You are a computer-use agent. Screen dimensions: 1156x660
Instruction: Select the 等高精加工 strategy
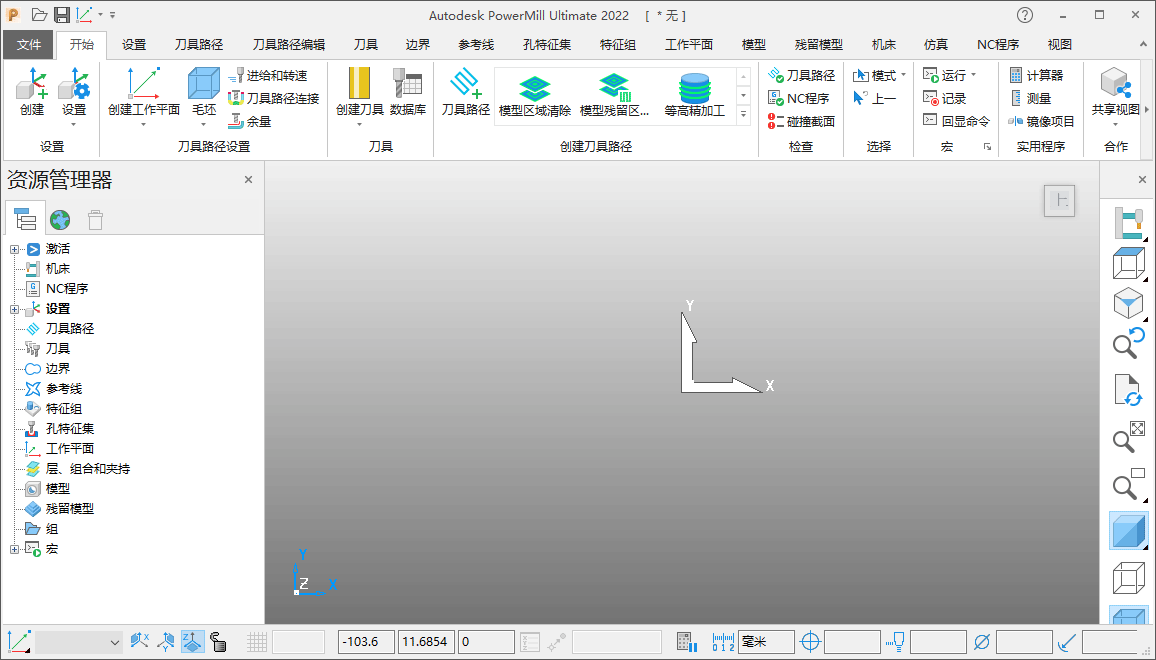[x=694, y=96]
